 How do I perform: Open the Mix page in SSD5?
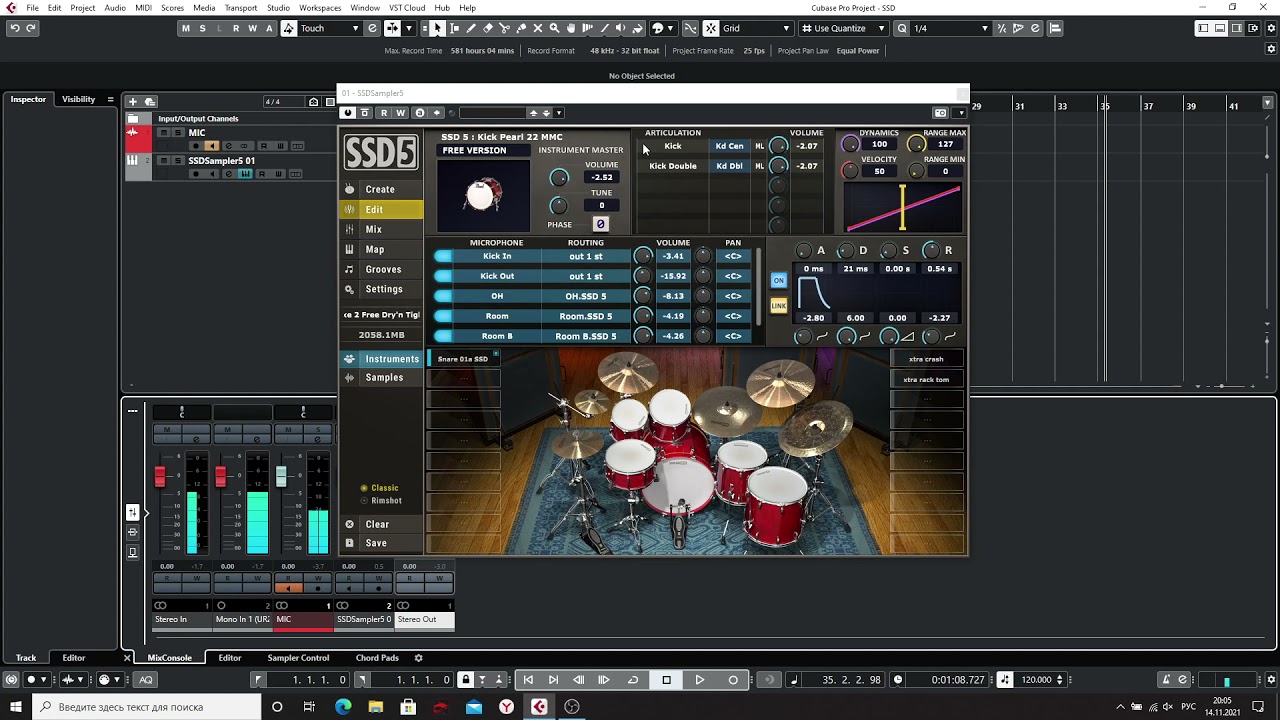click(x=373, y=229)
